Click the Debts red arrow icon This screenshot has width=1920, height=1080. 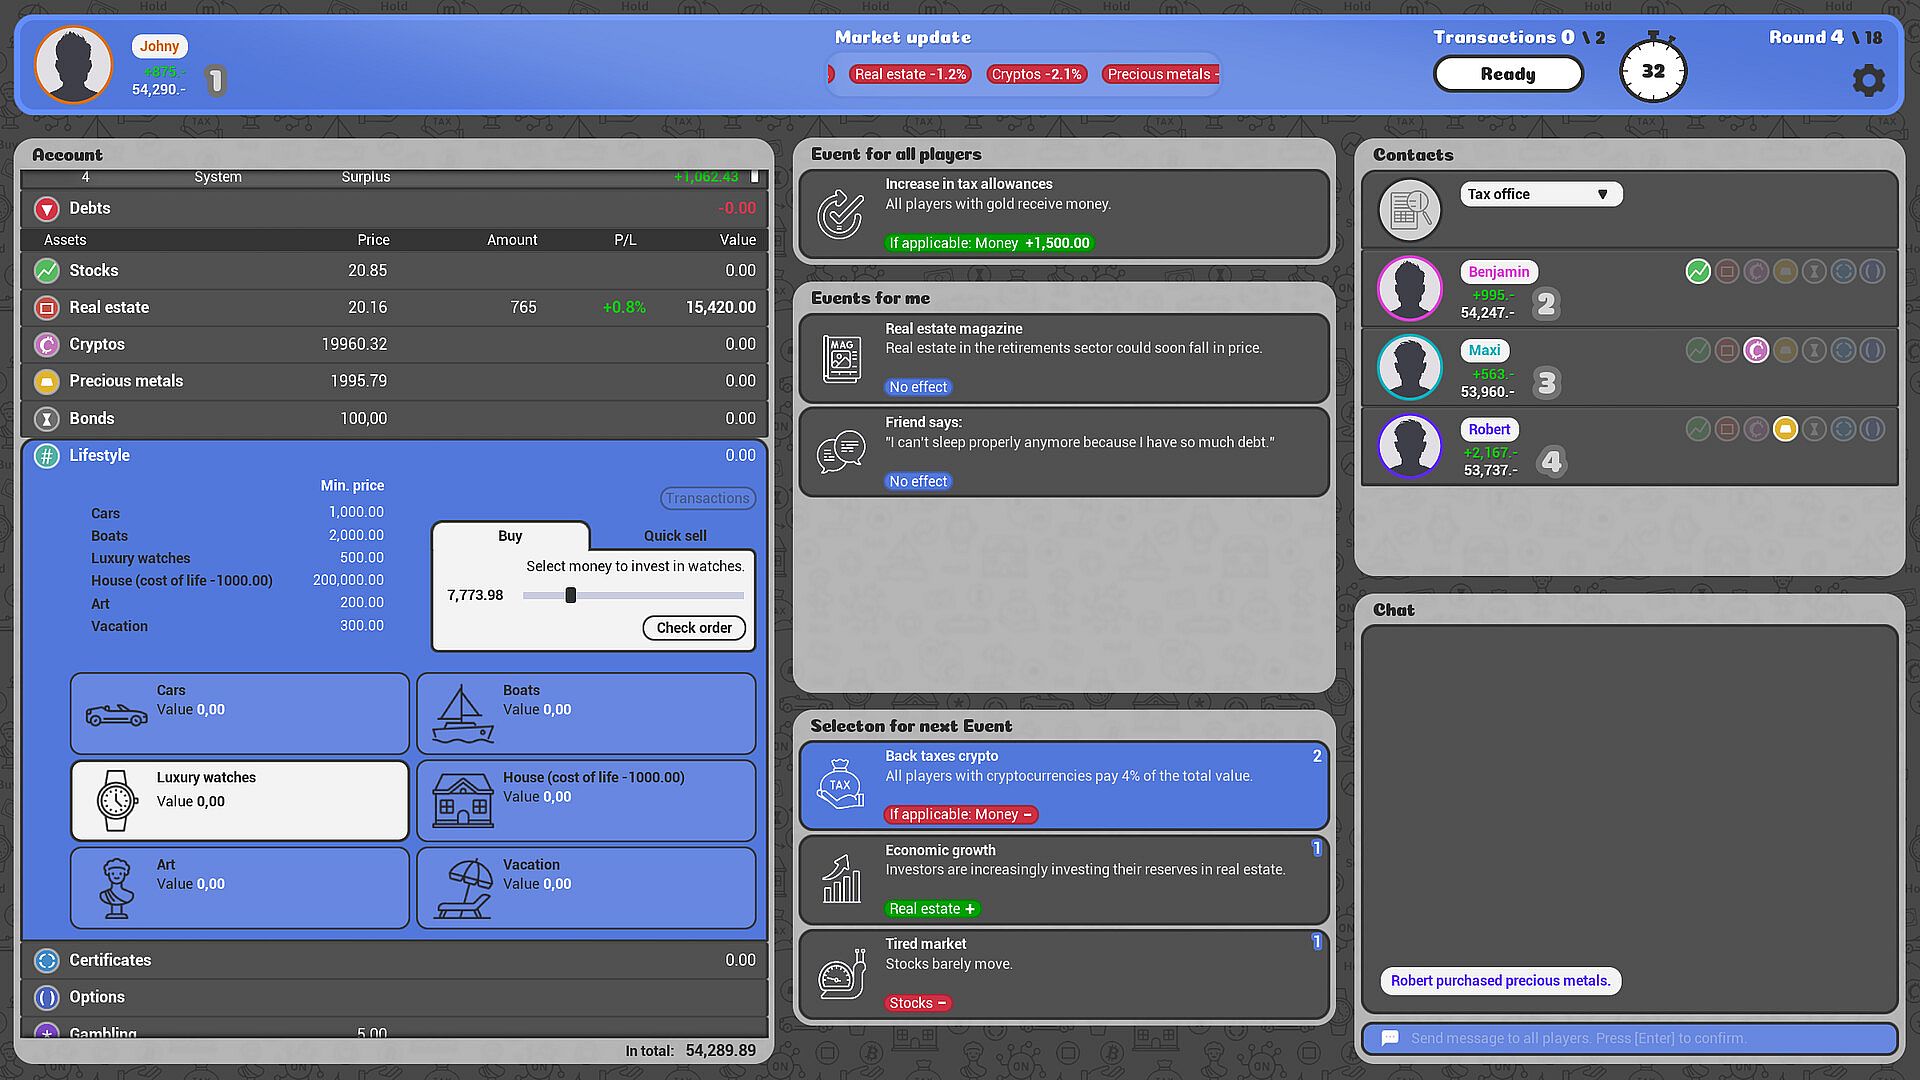coord(46,209)
